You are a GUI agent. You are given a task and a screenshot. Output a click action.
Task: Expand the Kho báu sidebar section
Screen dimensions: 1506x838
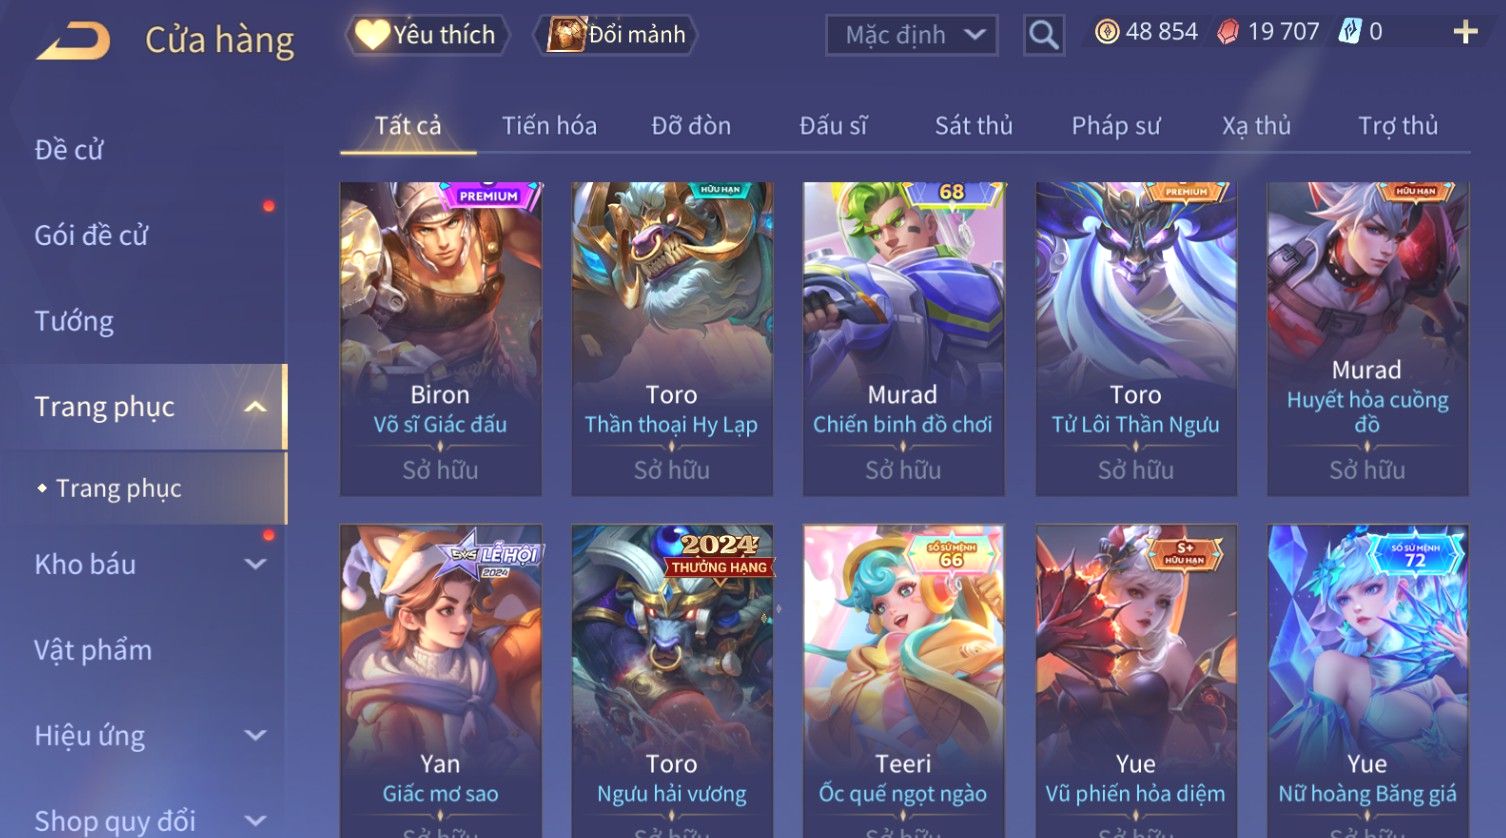point(256,564)
